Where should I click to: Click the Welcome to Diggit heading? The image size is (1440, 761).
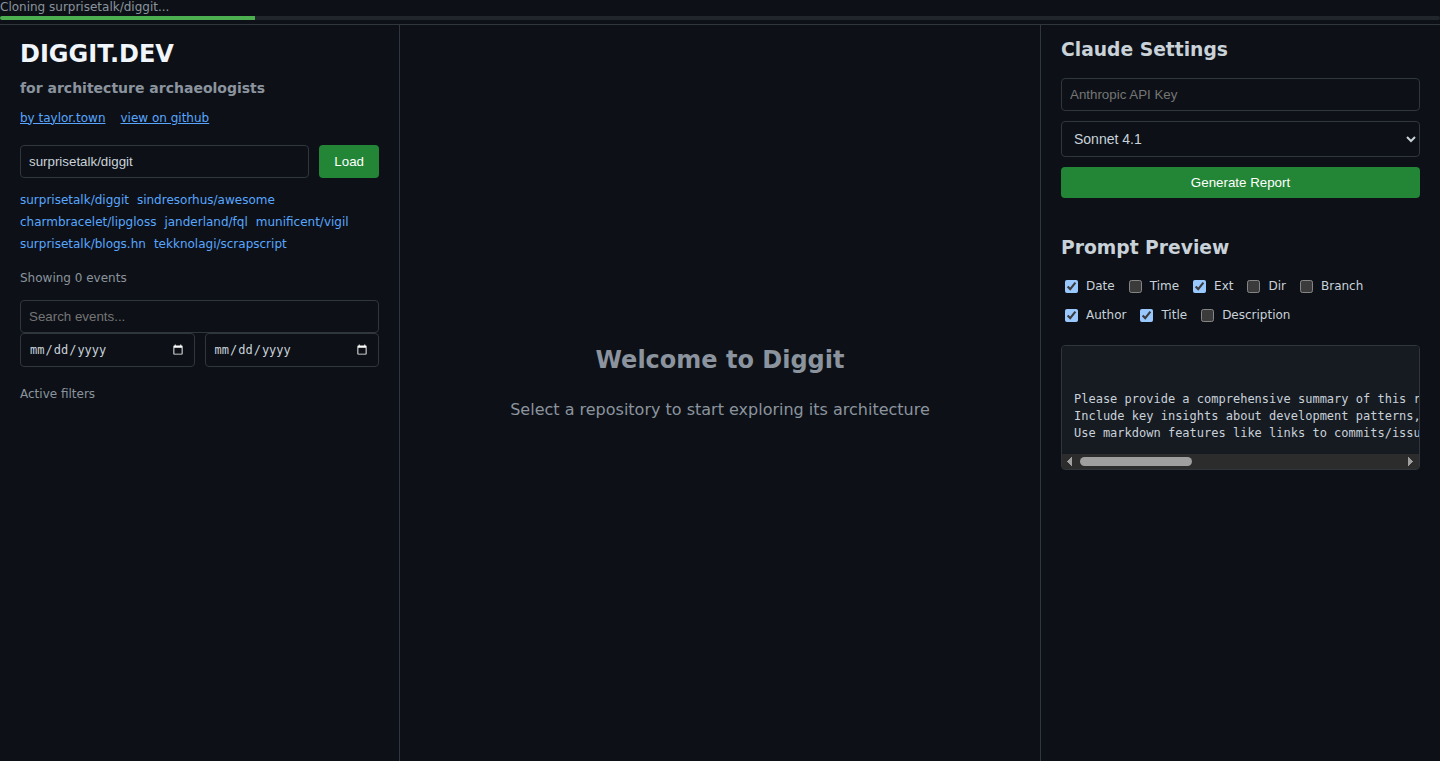[720, 359]
